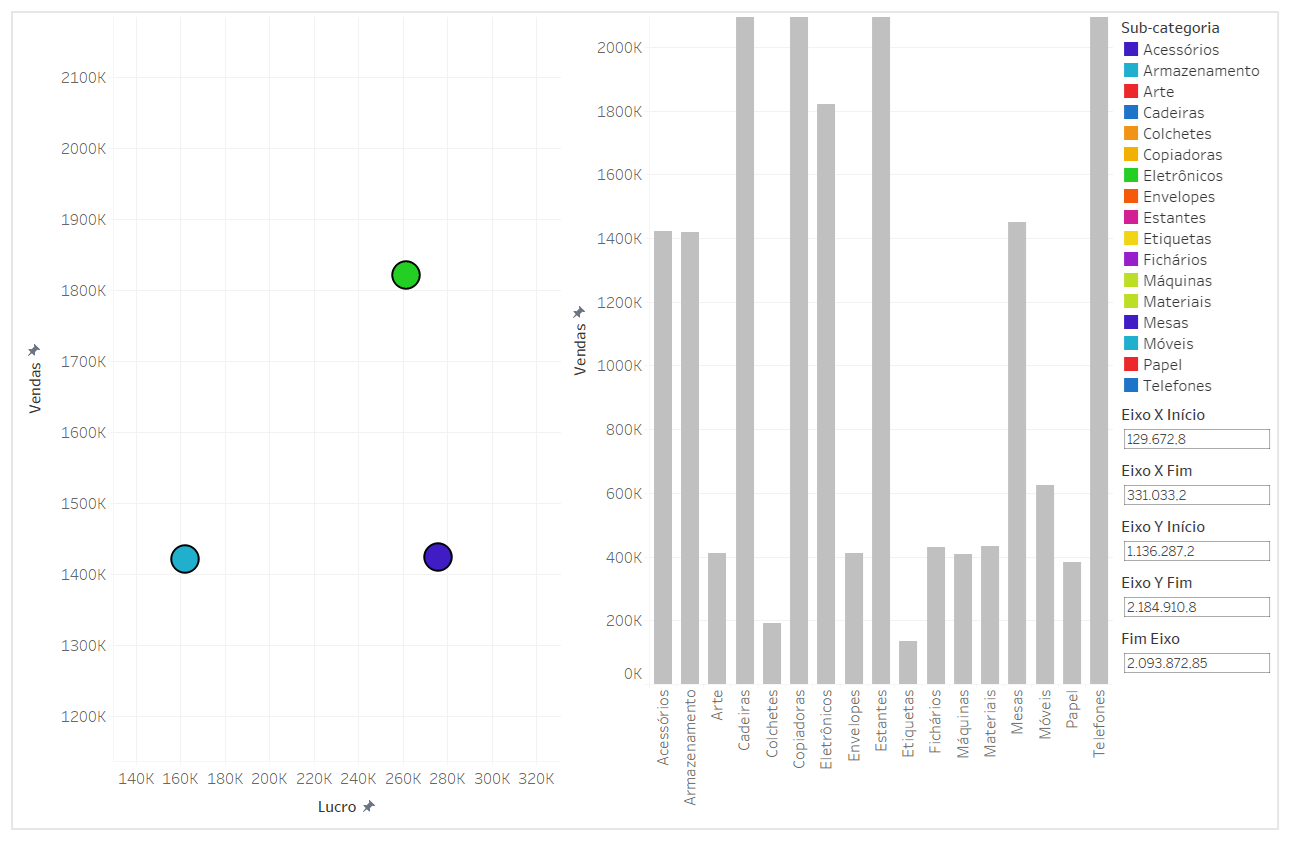The width and height of the screenshot is (1290, 841).
Task: Click the Armazenamento color swatch in legend
Action: pos(1131,71)
